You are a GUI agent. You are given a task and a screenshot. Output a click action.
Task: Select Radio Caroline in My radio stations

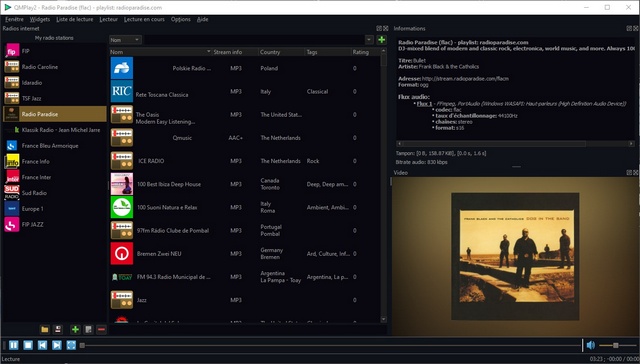[x=55, y=67]
